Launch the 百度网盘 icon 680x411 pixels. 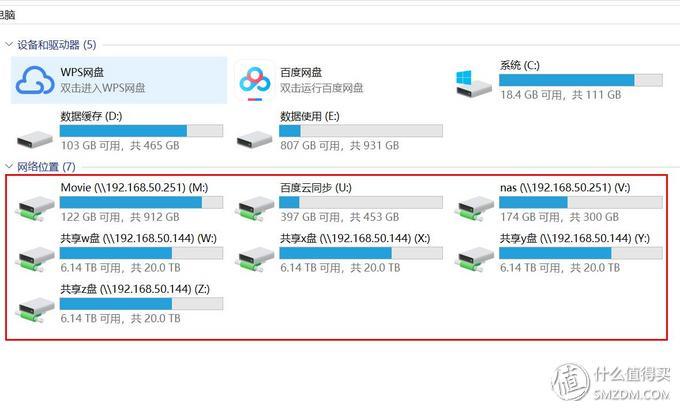255,81
